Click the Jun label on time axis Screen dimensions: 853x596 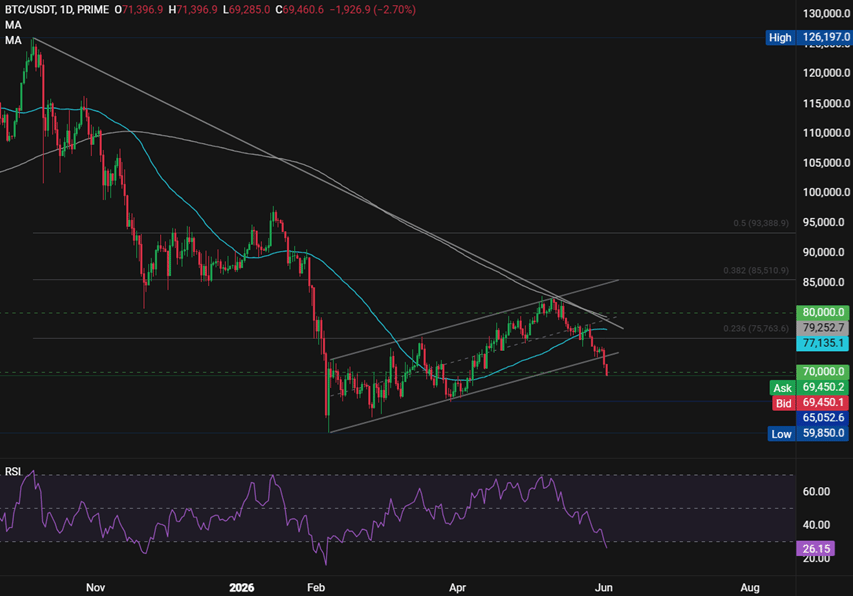[604, 588]
